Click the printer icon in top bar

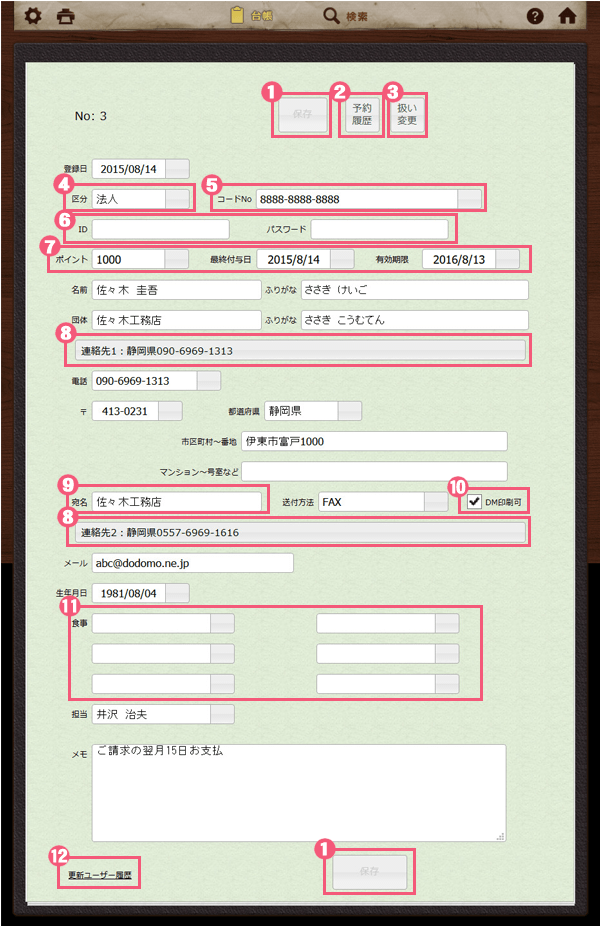[66, 16]
